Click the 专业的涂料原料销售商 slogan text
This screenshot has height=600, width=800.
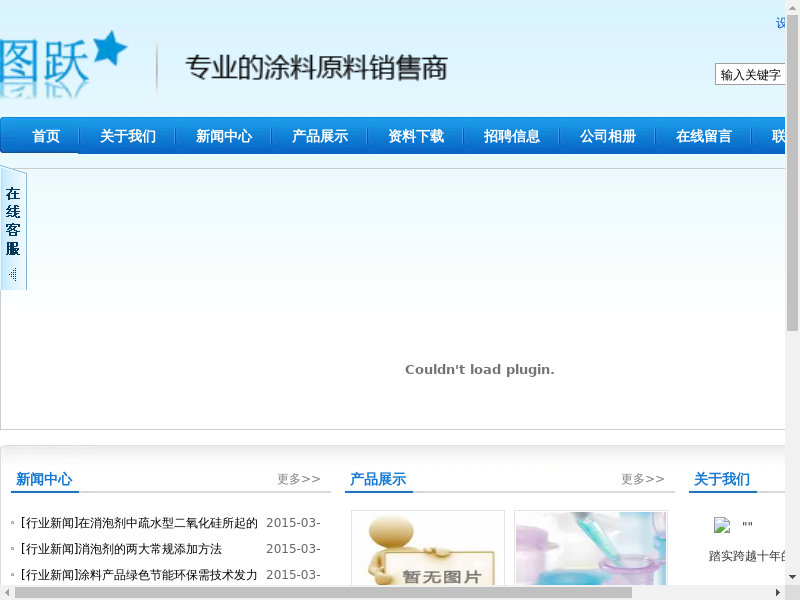pos(316,67)
